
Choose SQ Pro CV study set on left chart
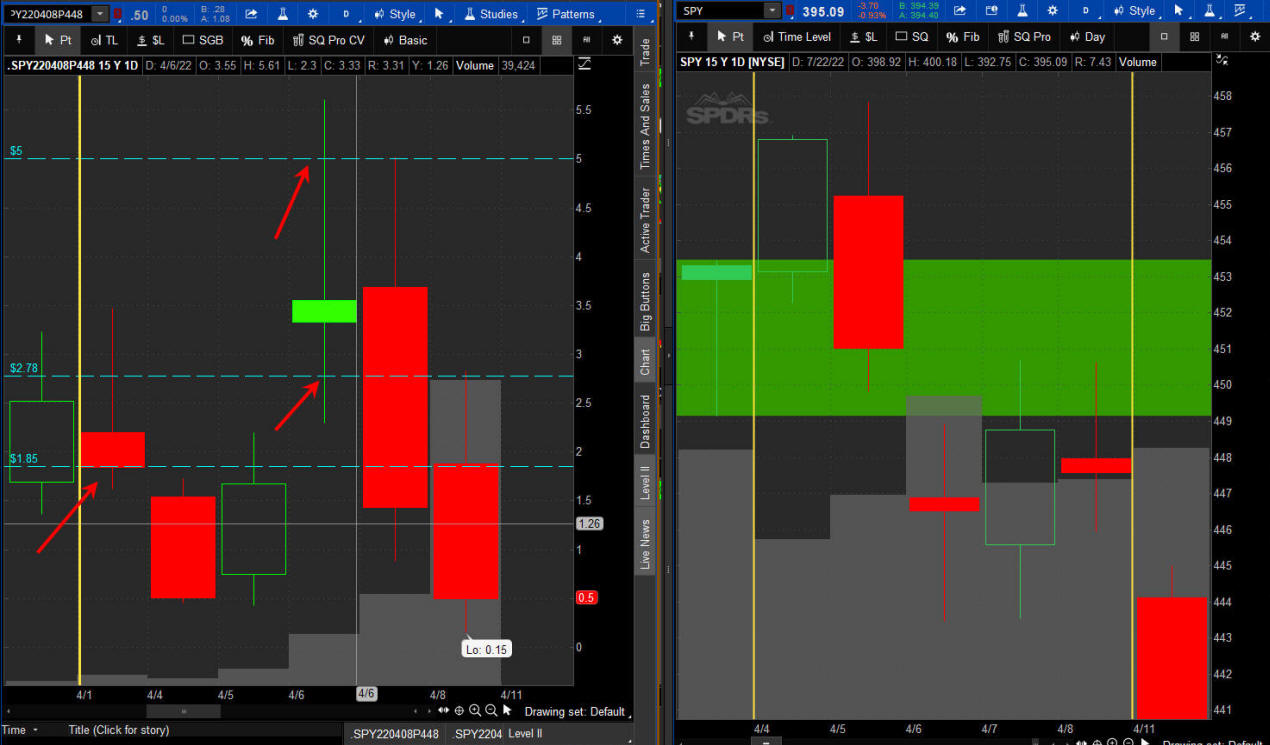point(329,40)
